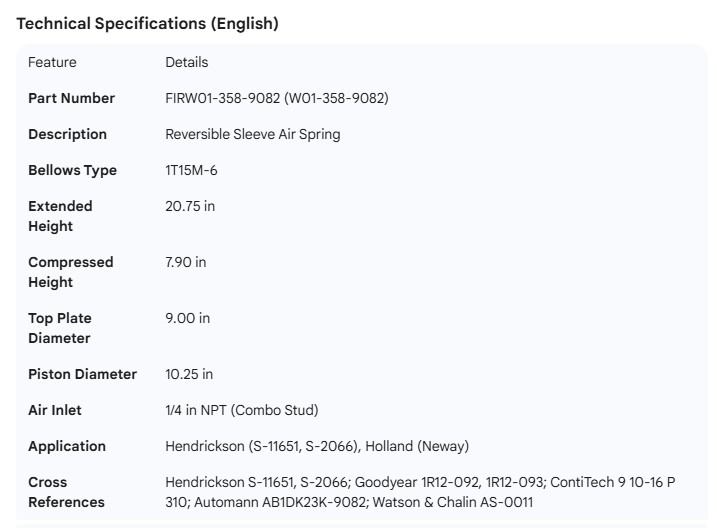Click the Piston Diameter label
Viewport: 717px width, 528px height.
(x=82, y=374)
